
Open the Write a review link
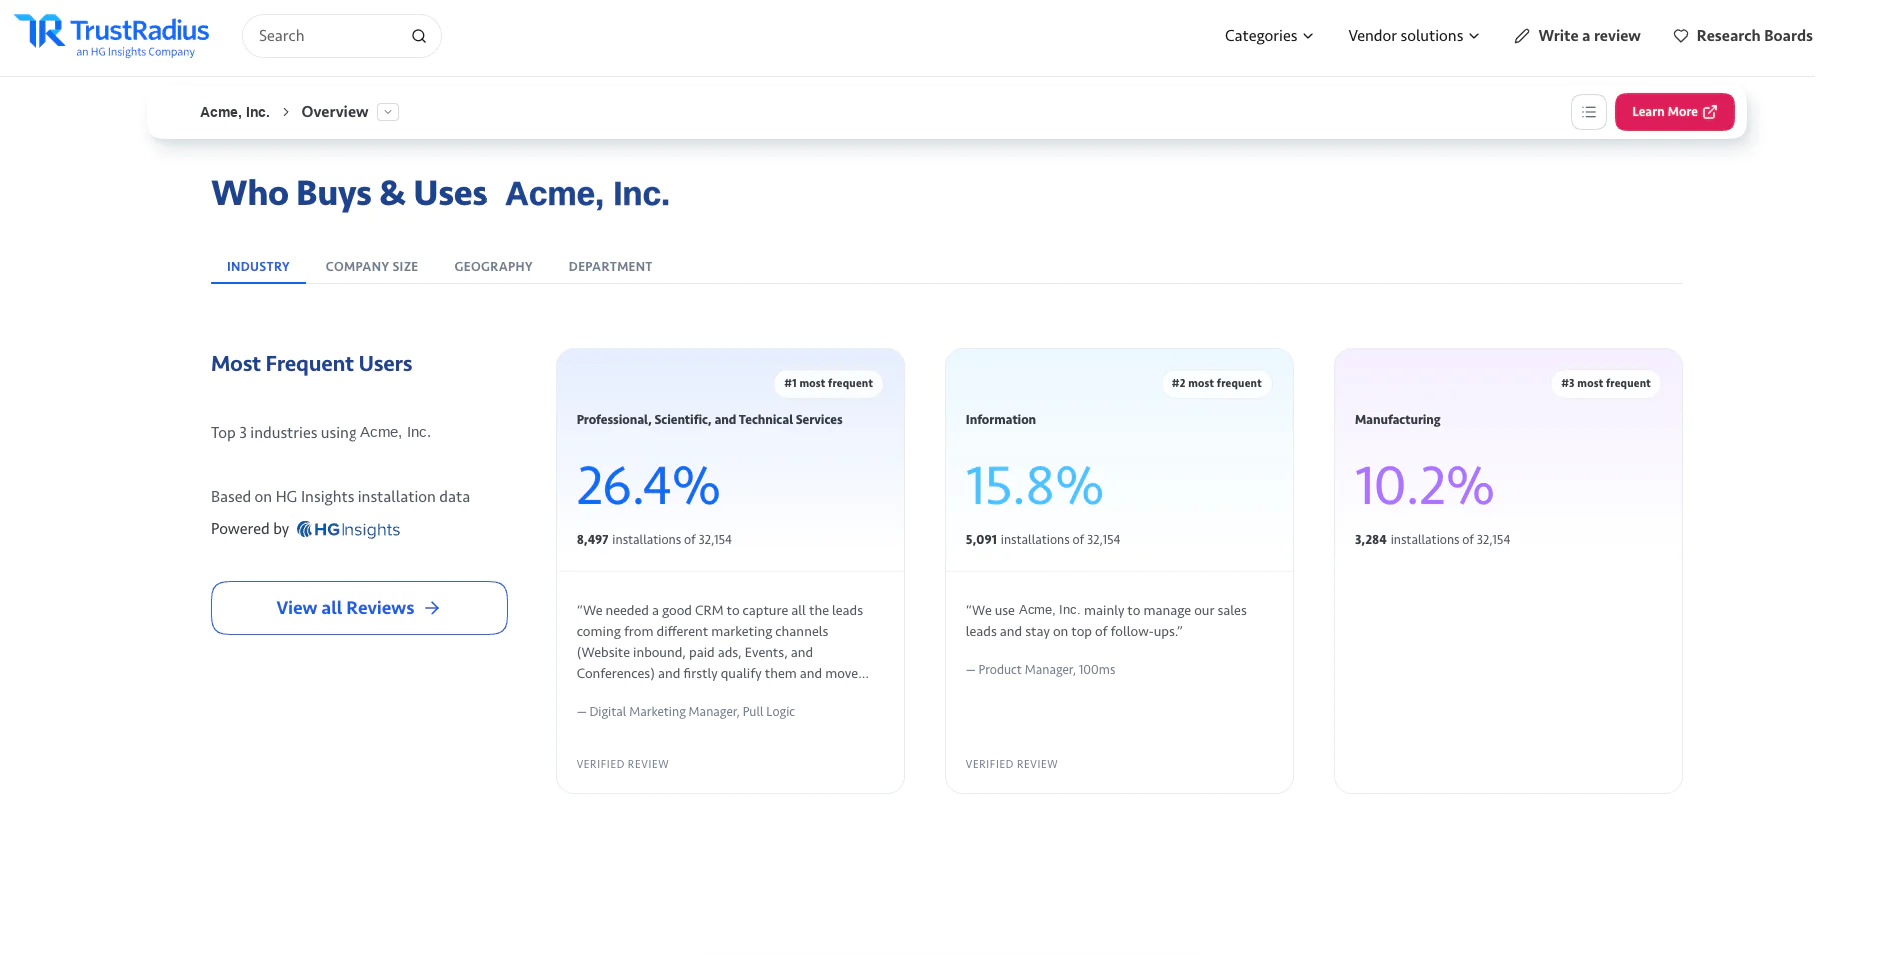pos(1577,36)
